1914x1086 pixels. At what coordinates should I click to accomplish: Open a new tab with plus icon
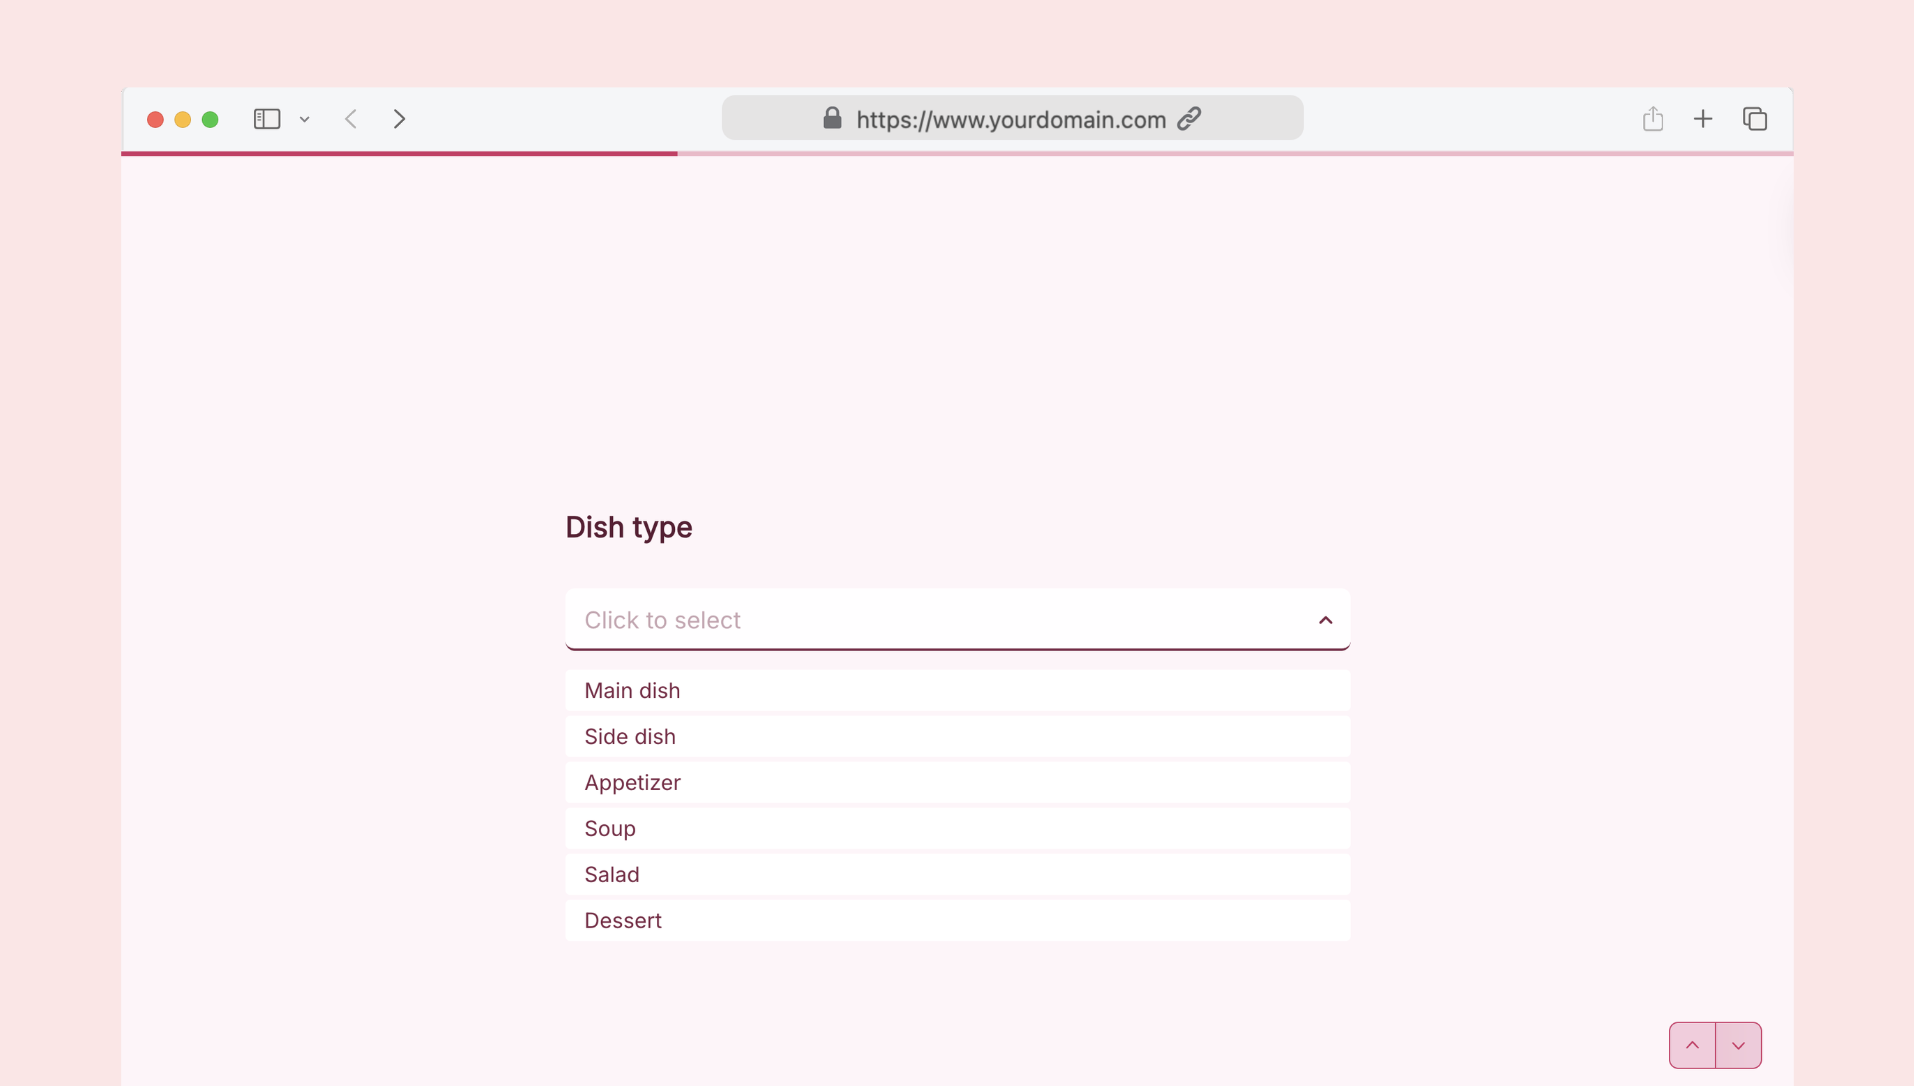1702,119
